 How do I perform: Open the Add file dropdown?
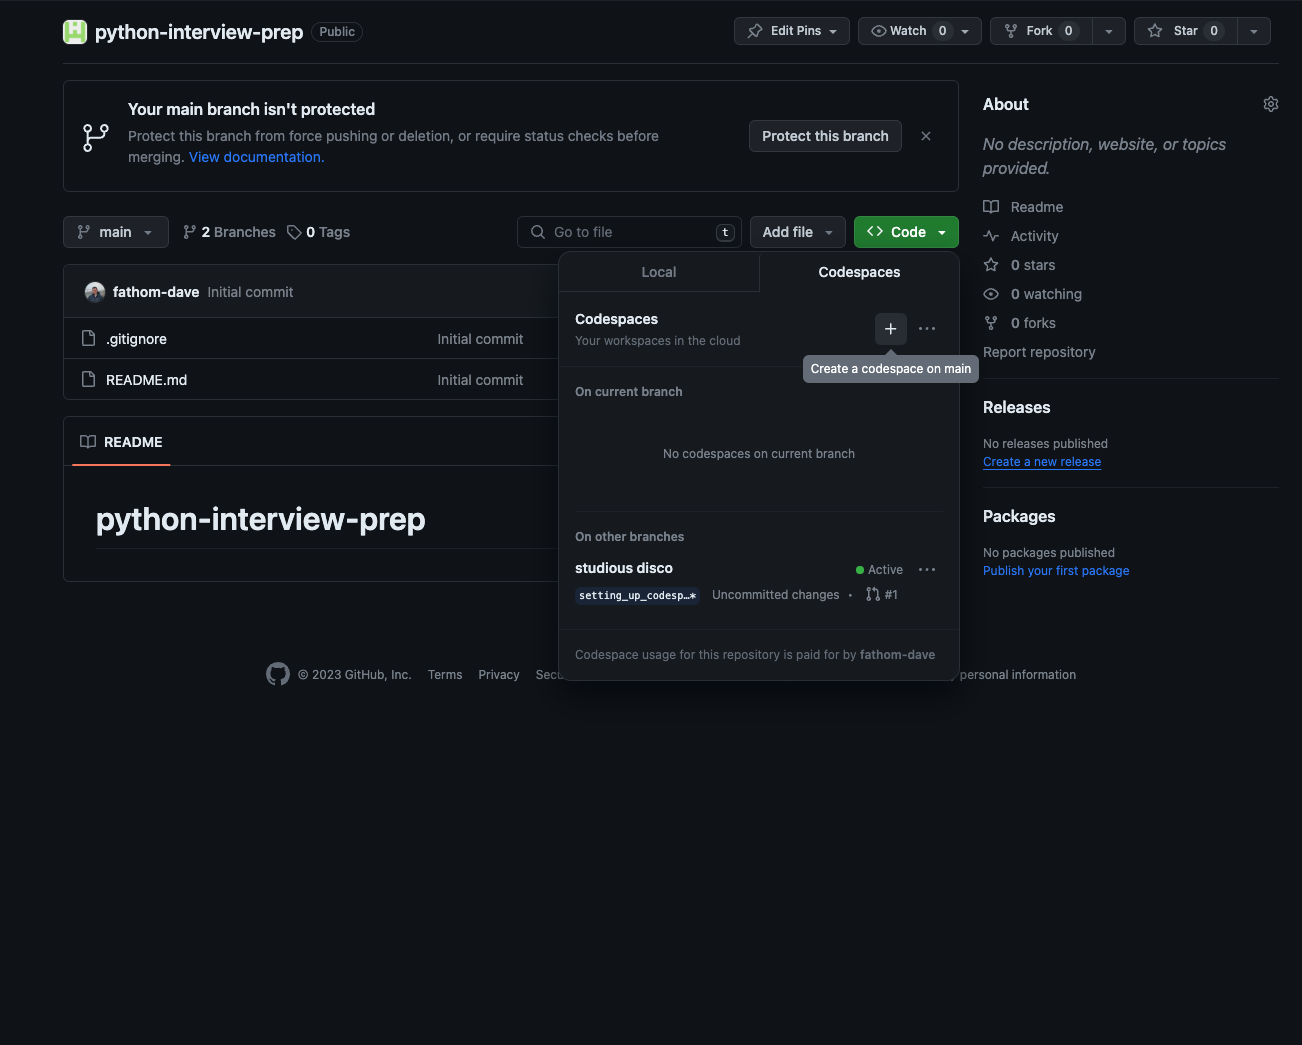(798, 232)
